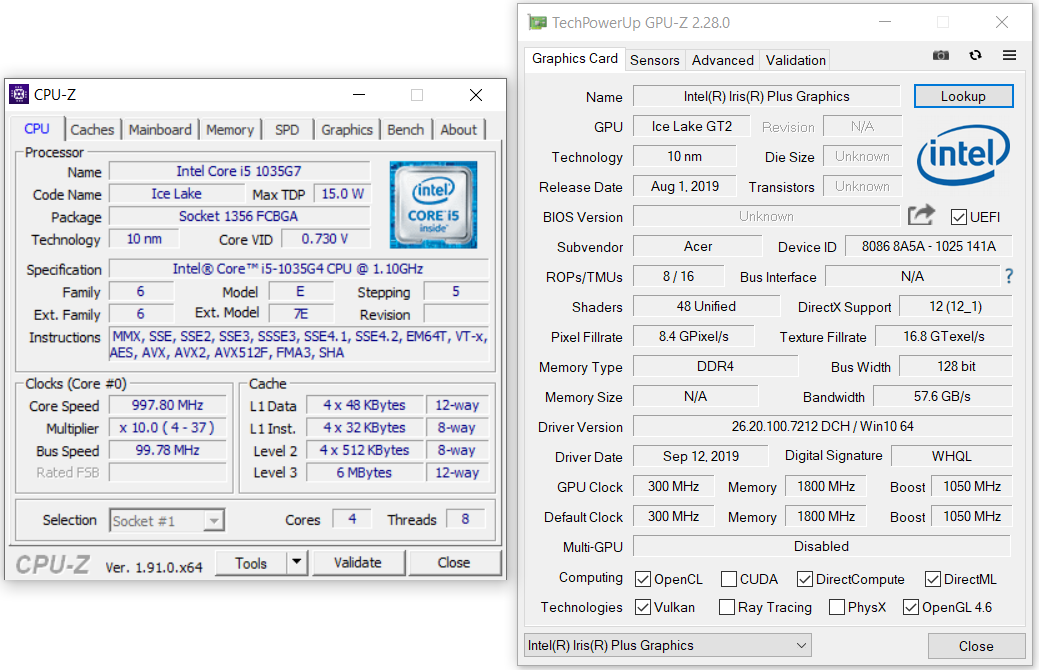This screenshot has width=1039, height=670.
Task: Click the Package Socket 1356 FCBGA value
Action: tap(239, 216)
